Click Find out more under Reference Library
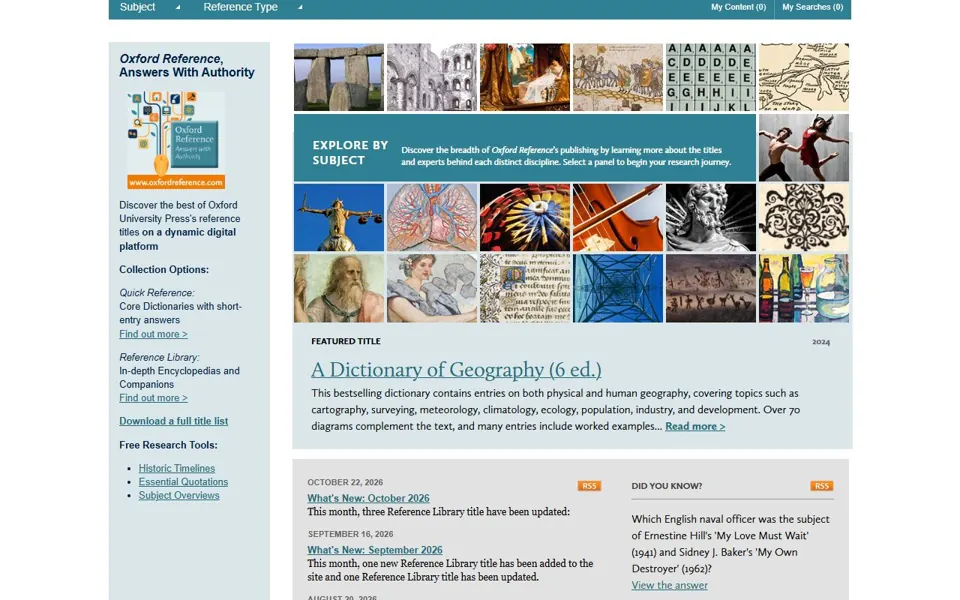 point(153,398)
